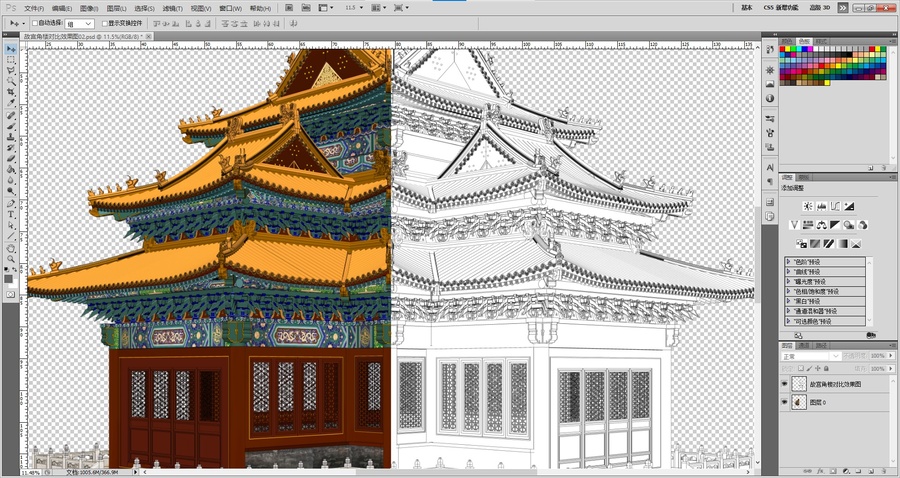The height and width of the screenshot is (478, 900).
Task: Select the Move tool in the toolbox
Action: point(11,49)
